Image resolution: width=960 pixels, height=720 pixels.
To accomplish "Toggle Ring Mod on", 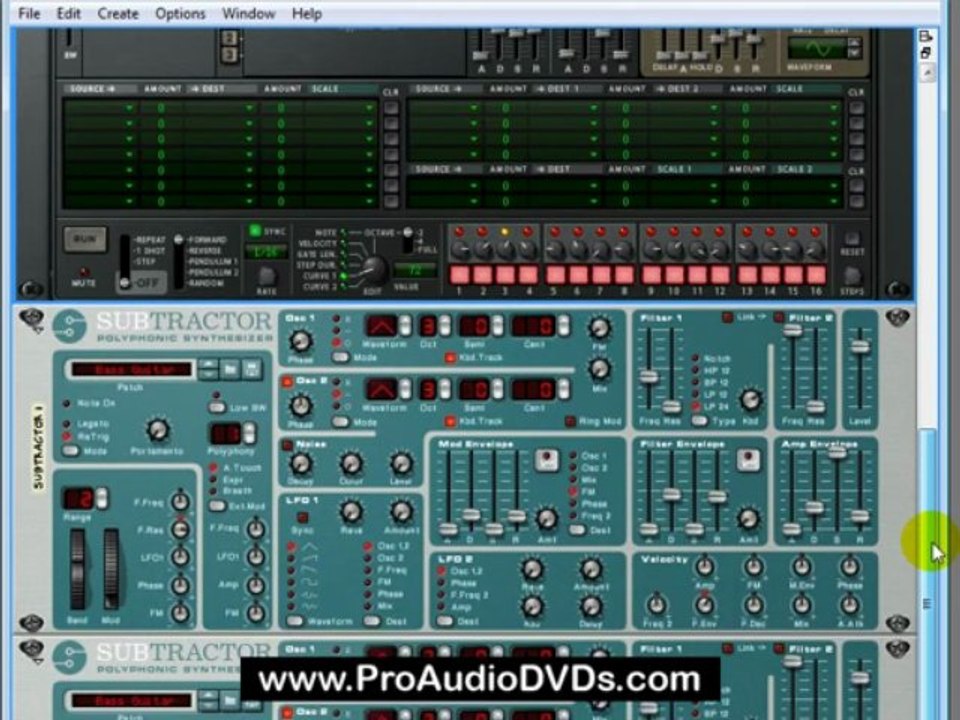I will 570,421.
